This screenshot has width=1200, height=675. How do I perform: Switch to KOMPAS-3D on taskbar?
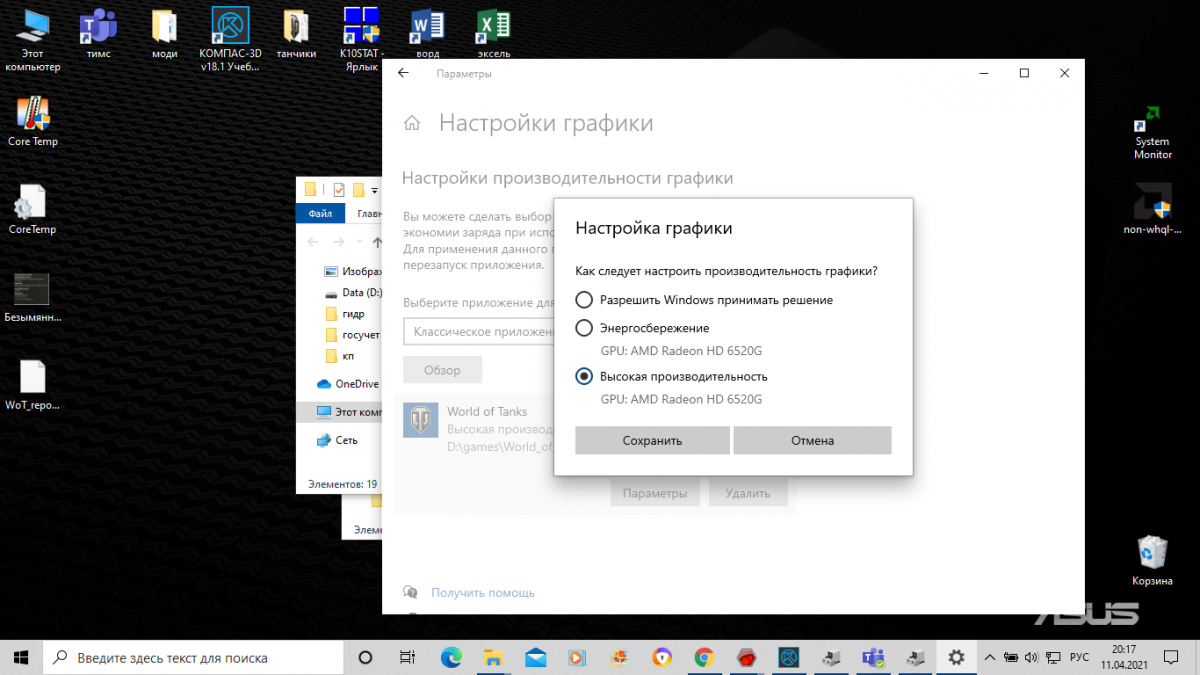pos(789,657)
